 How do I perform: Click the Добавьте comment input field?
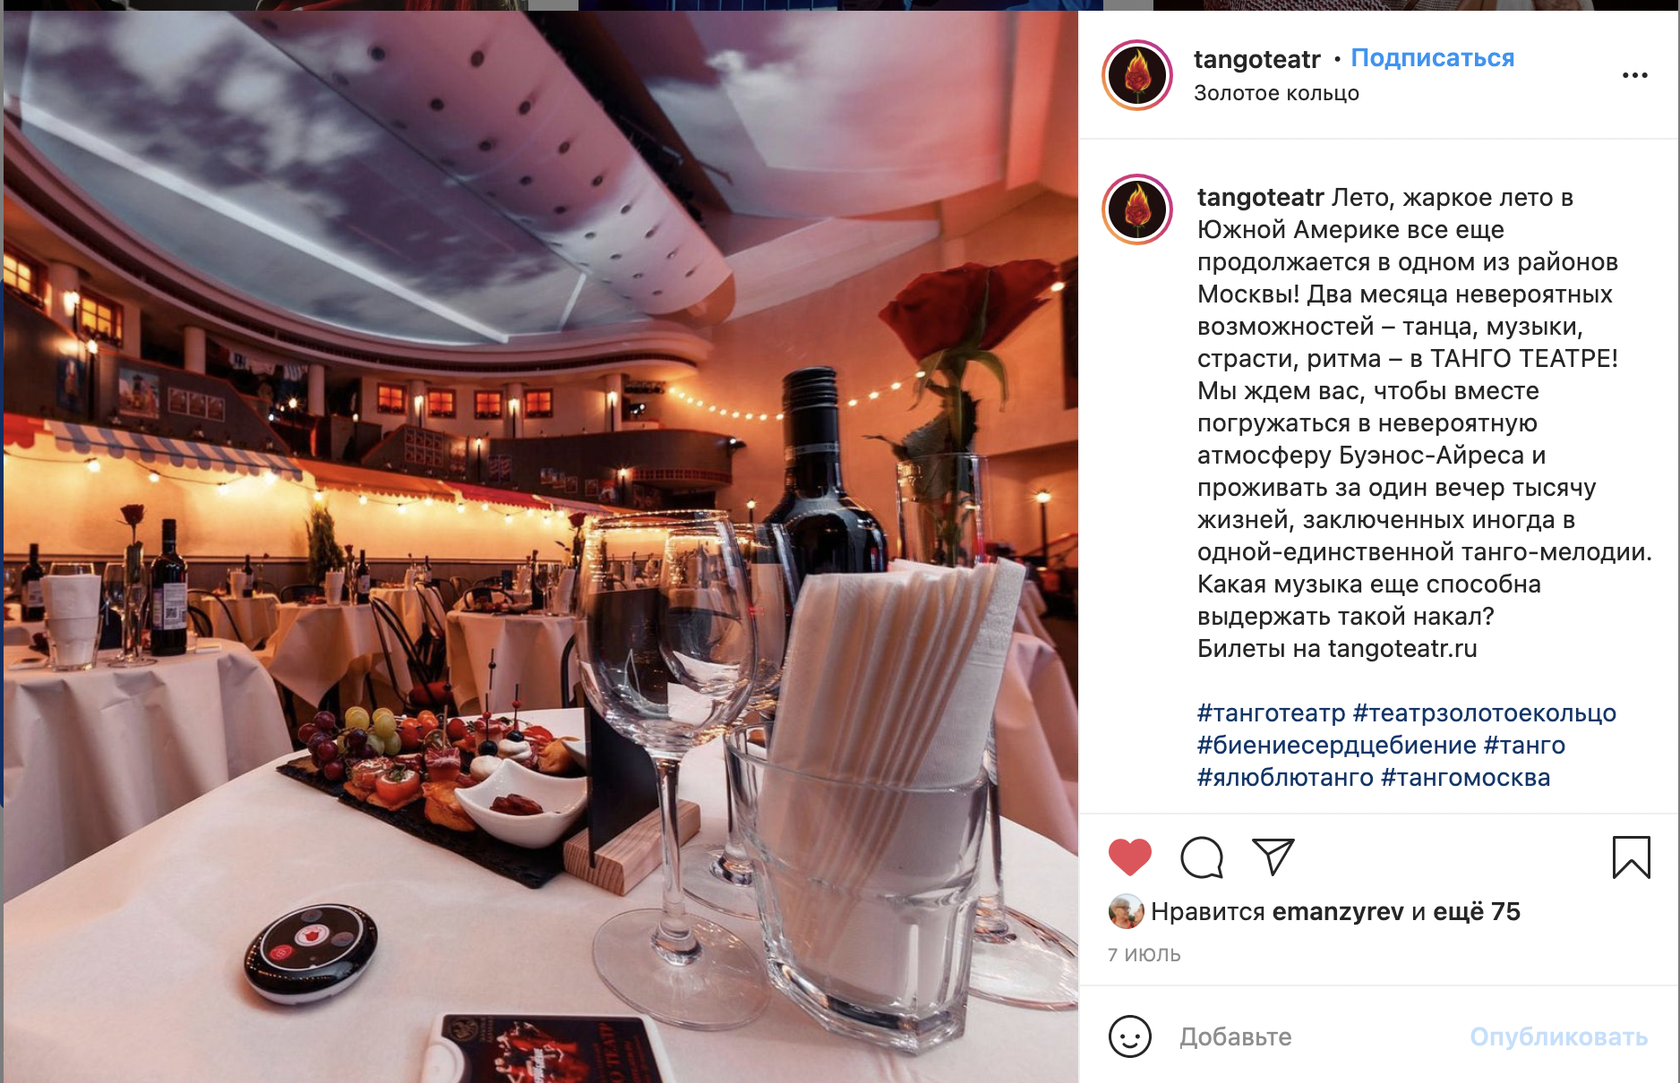(1310, 1037)
